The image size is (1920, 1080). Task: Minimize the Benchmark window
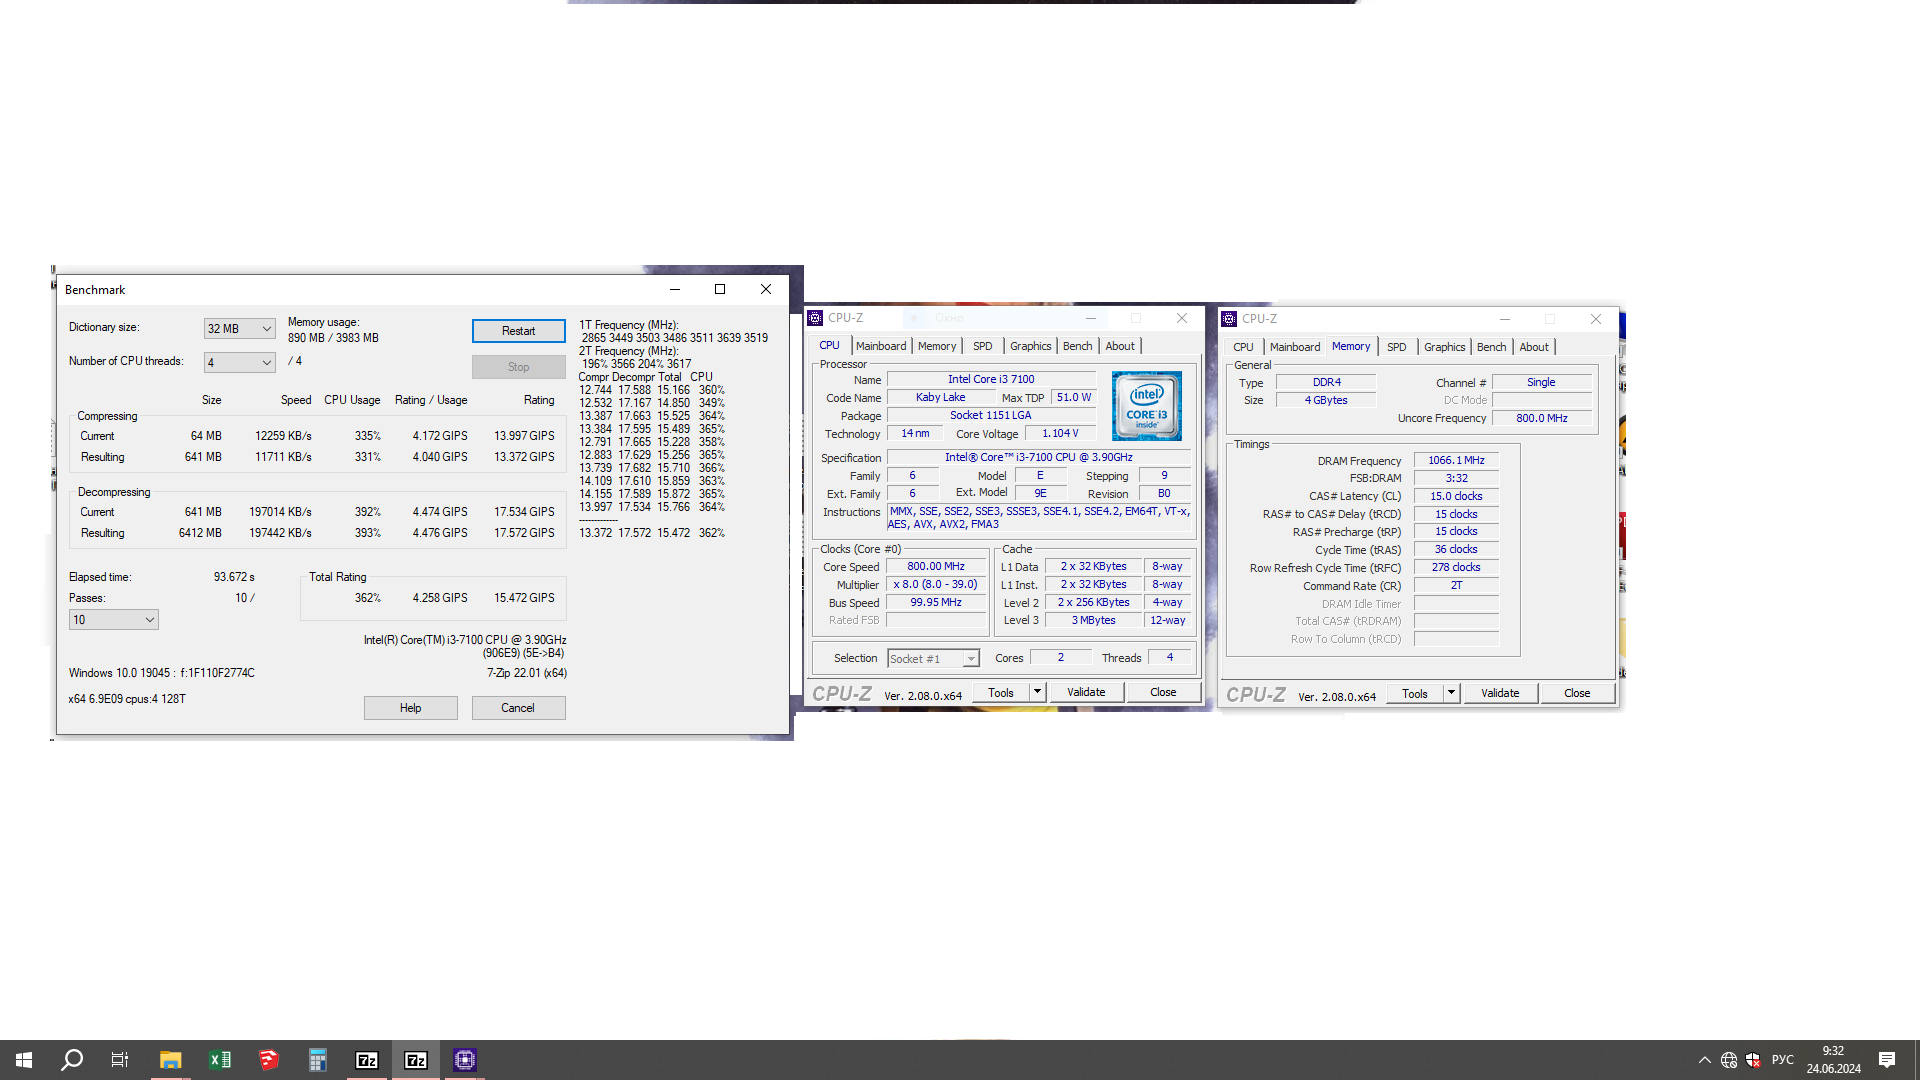pos(675,290)
